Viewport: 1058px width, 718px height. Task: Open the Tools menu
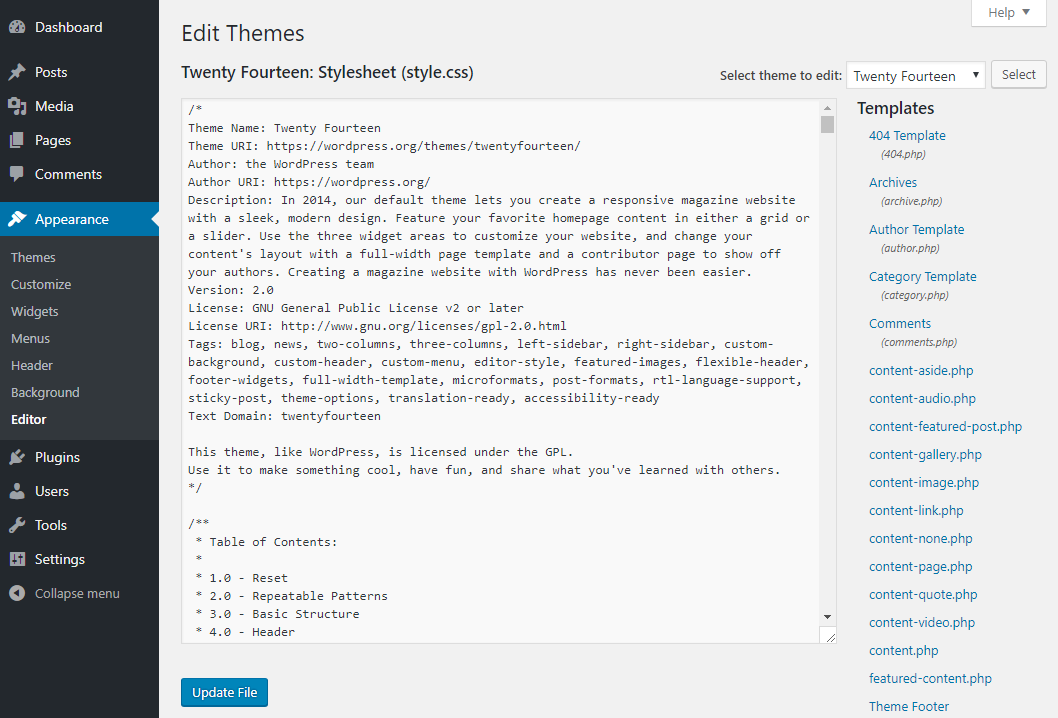tap(80, 525)
